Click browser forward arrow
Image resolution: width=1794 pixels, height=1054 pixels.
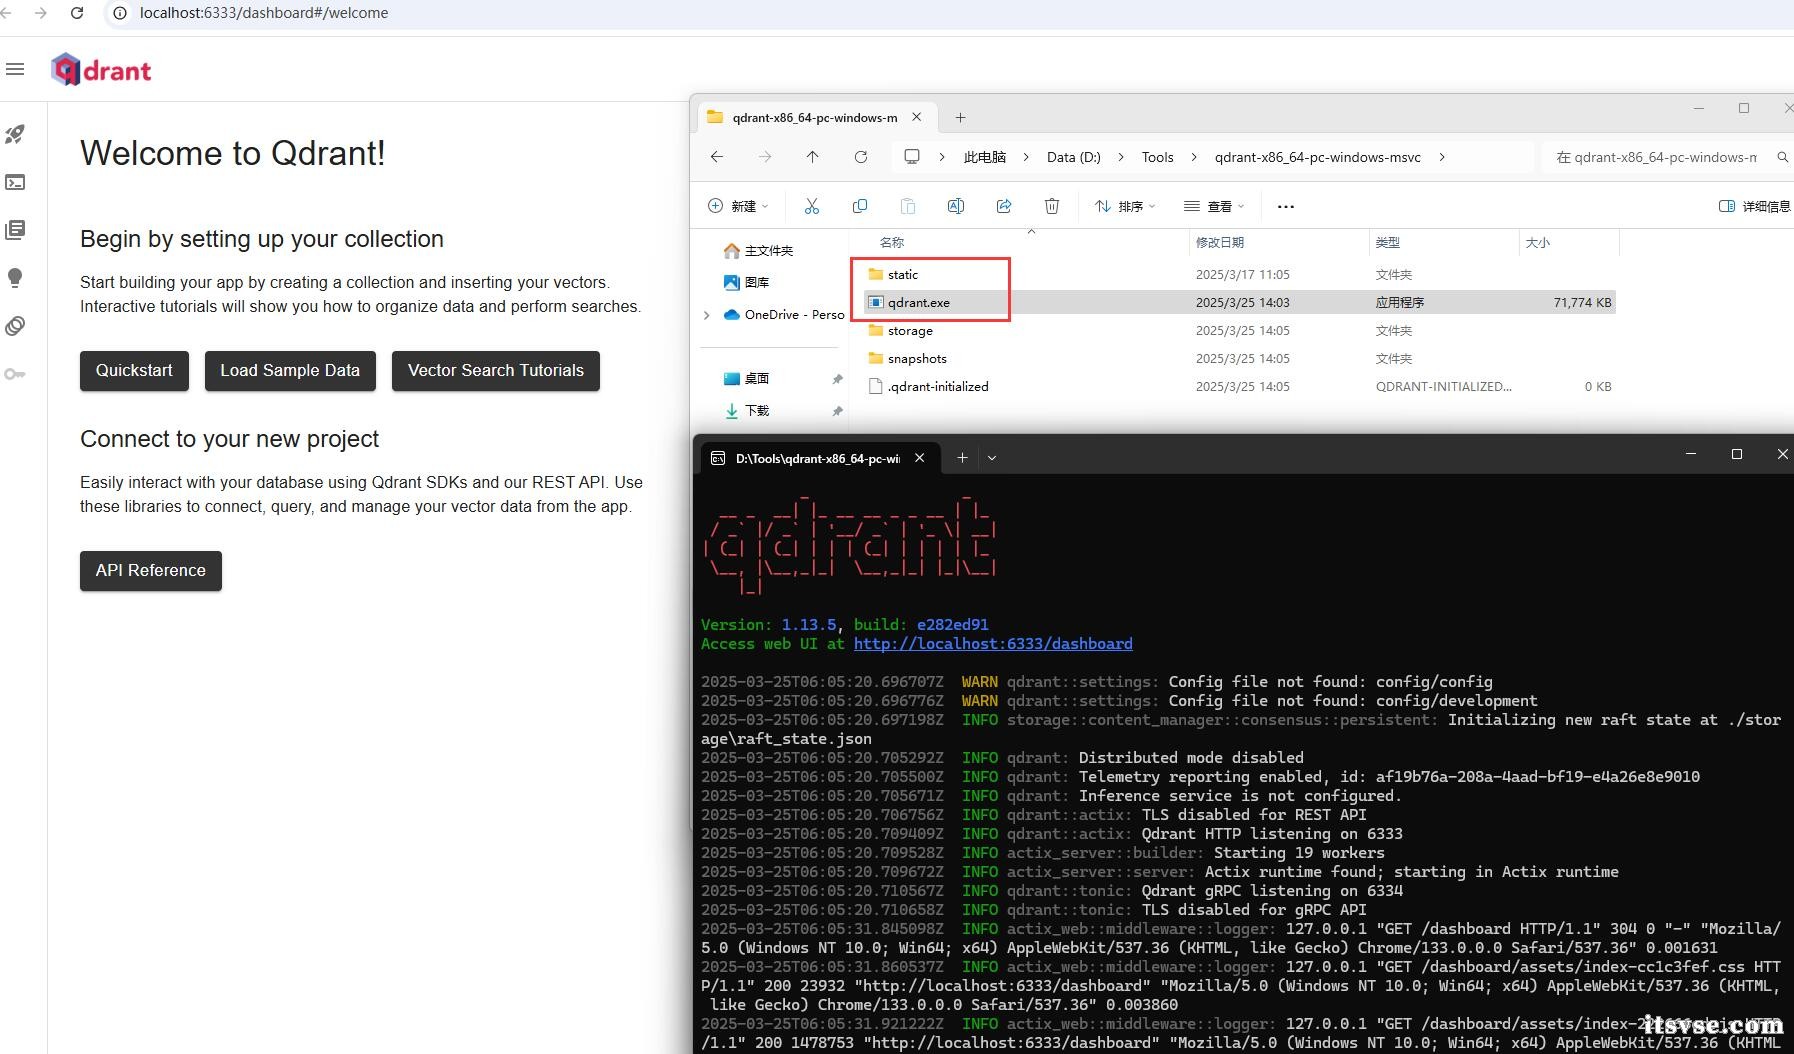coord(40,13)
